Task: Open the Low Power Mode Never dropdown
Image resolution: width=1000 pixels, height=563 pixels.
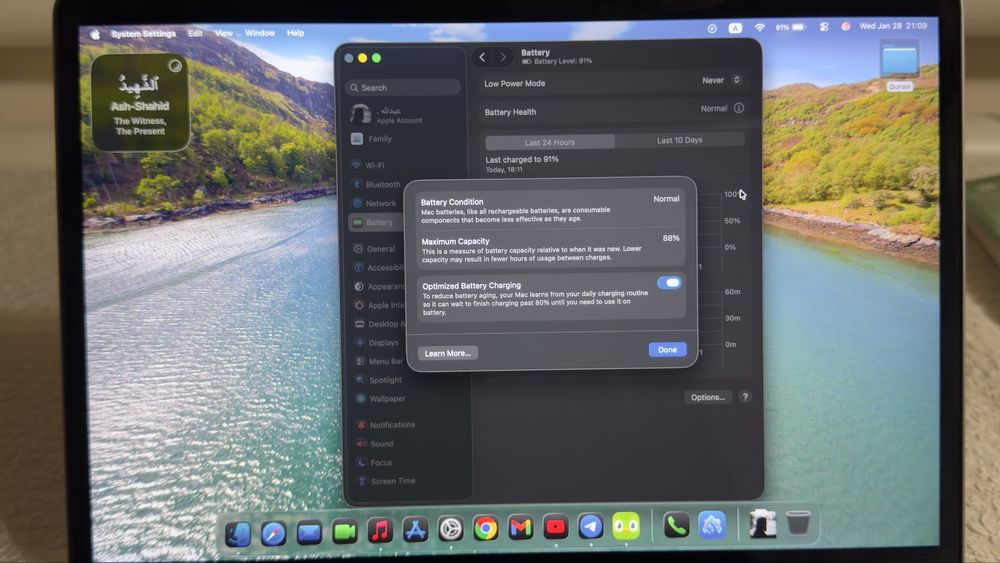Action: point(721,80)
